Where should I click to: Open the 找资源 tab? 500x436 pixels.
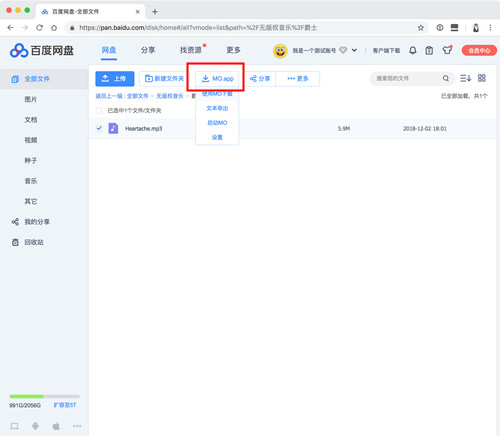pyautogui.click(x=191, y=50)
